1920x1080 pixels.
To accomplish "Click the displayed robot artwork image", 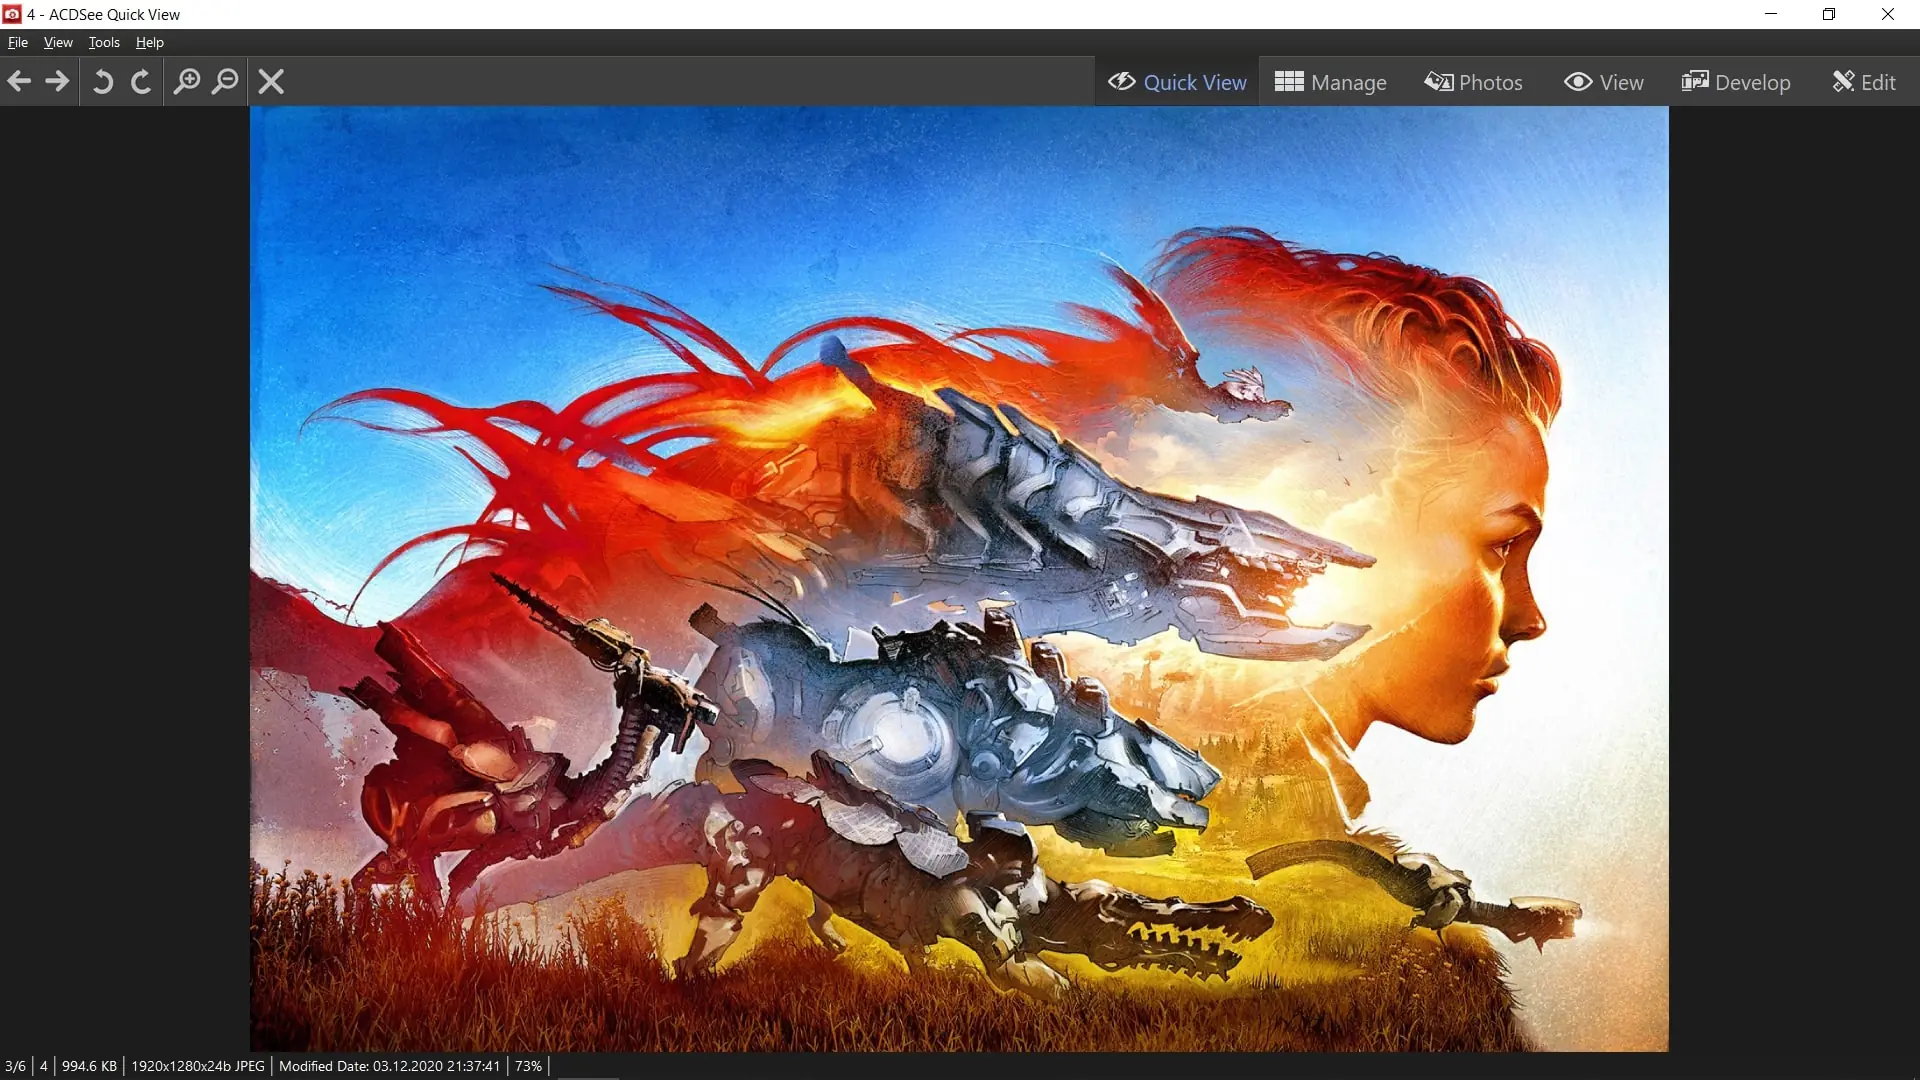I will pyautogui.click(x=959, y=579).
